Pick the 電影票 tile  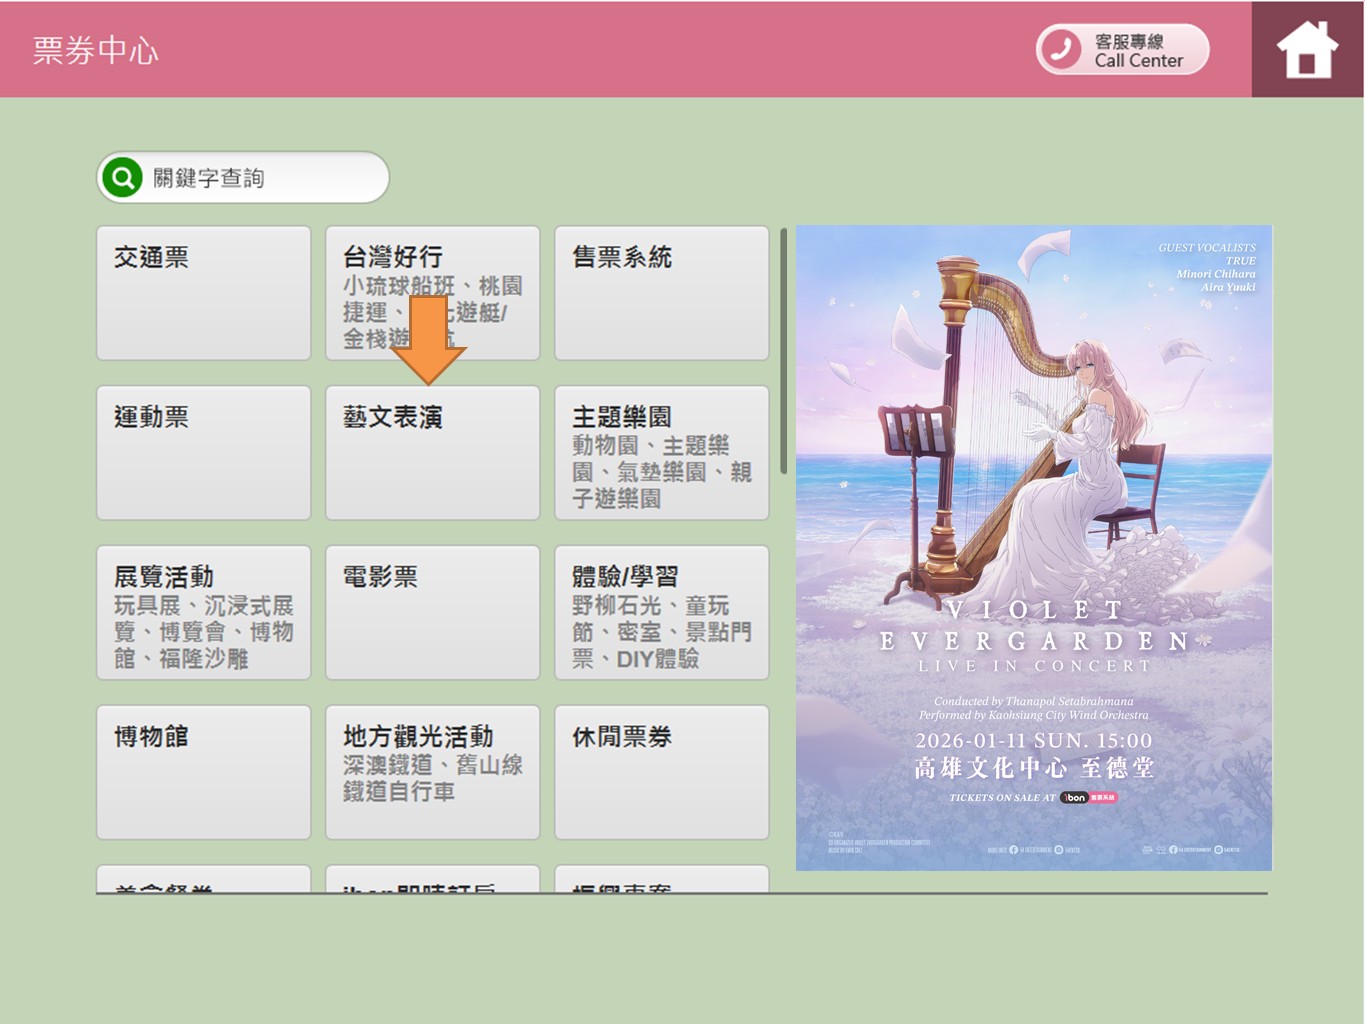(x=432, y=613)
